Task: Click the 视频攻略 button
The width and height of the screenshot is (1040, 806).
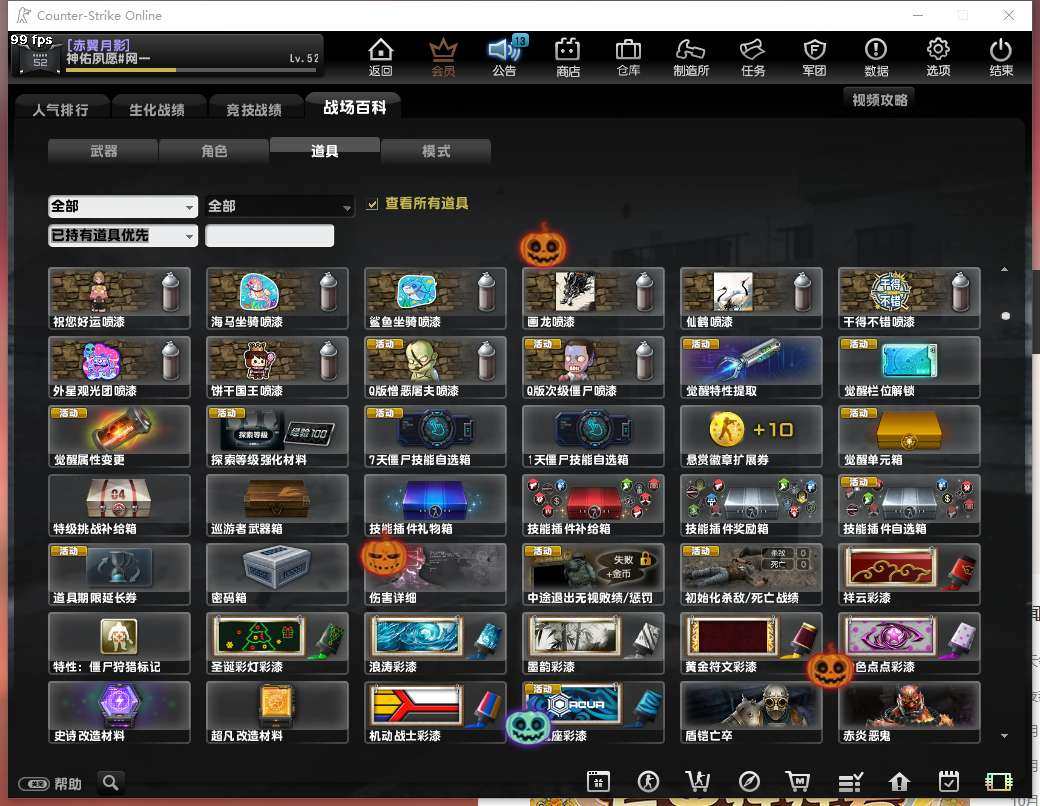Action: (879, 100)
